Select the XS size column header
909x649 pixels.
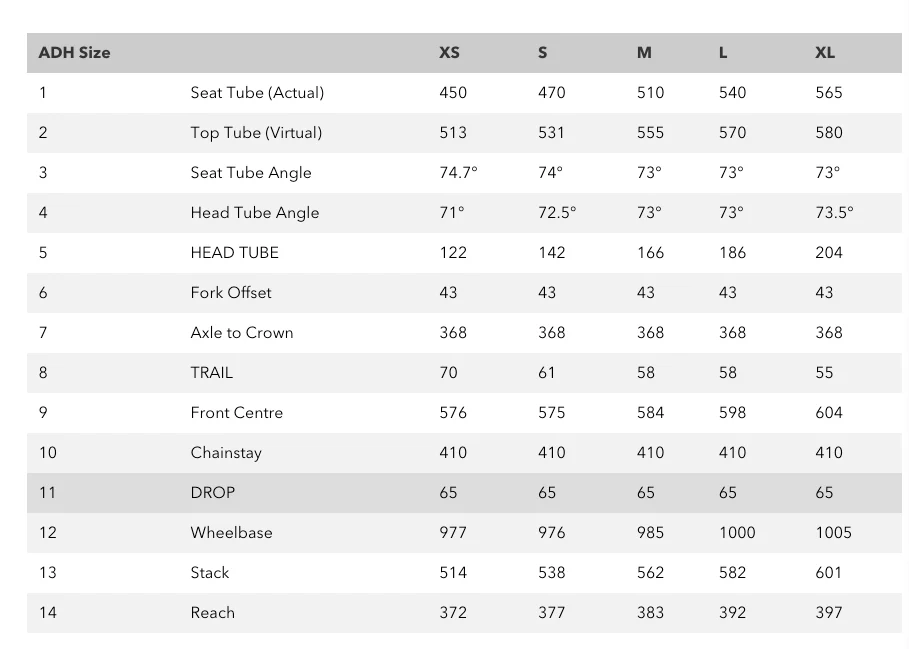pyautogui.click(x=449, y=52)
